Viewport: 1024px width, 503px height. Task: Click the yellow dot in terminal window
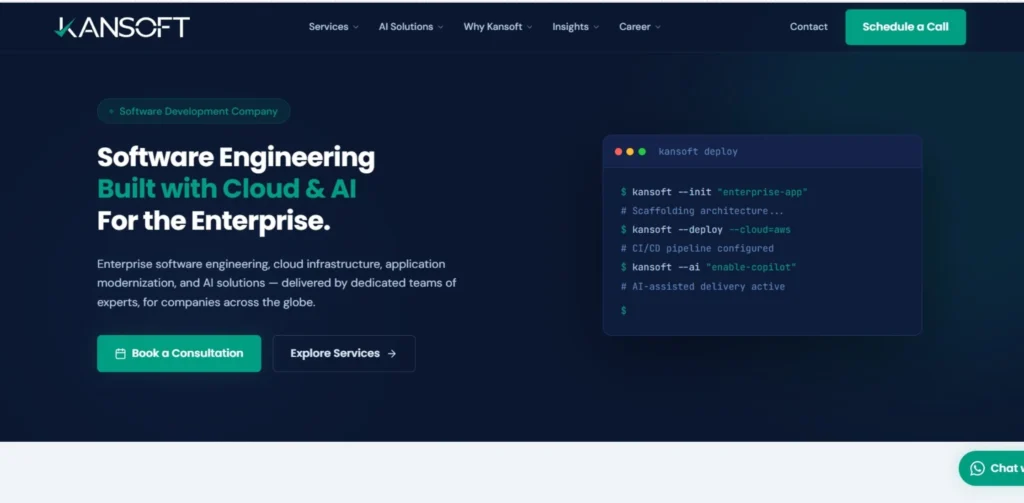point(630,152)
